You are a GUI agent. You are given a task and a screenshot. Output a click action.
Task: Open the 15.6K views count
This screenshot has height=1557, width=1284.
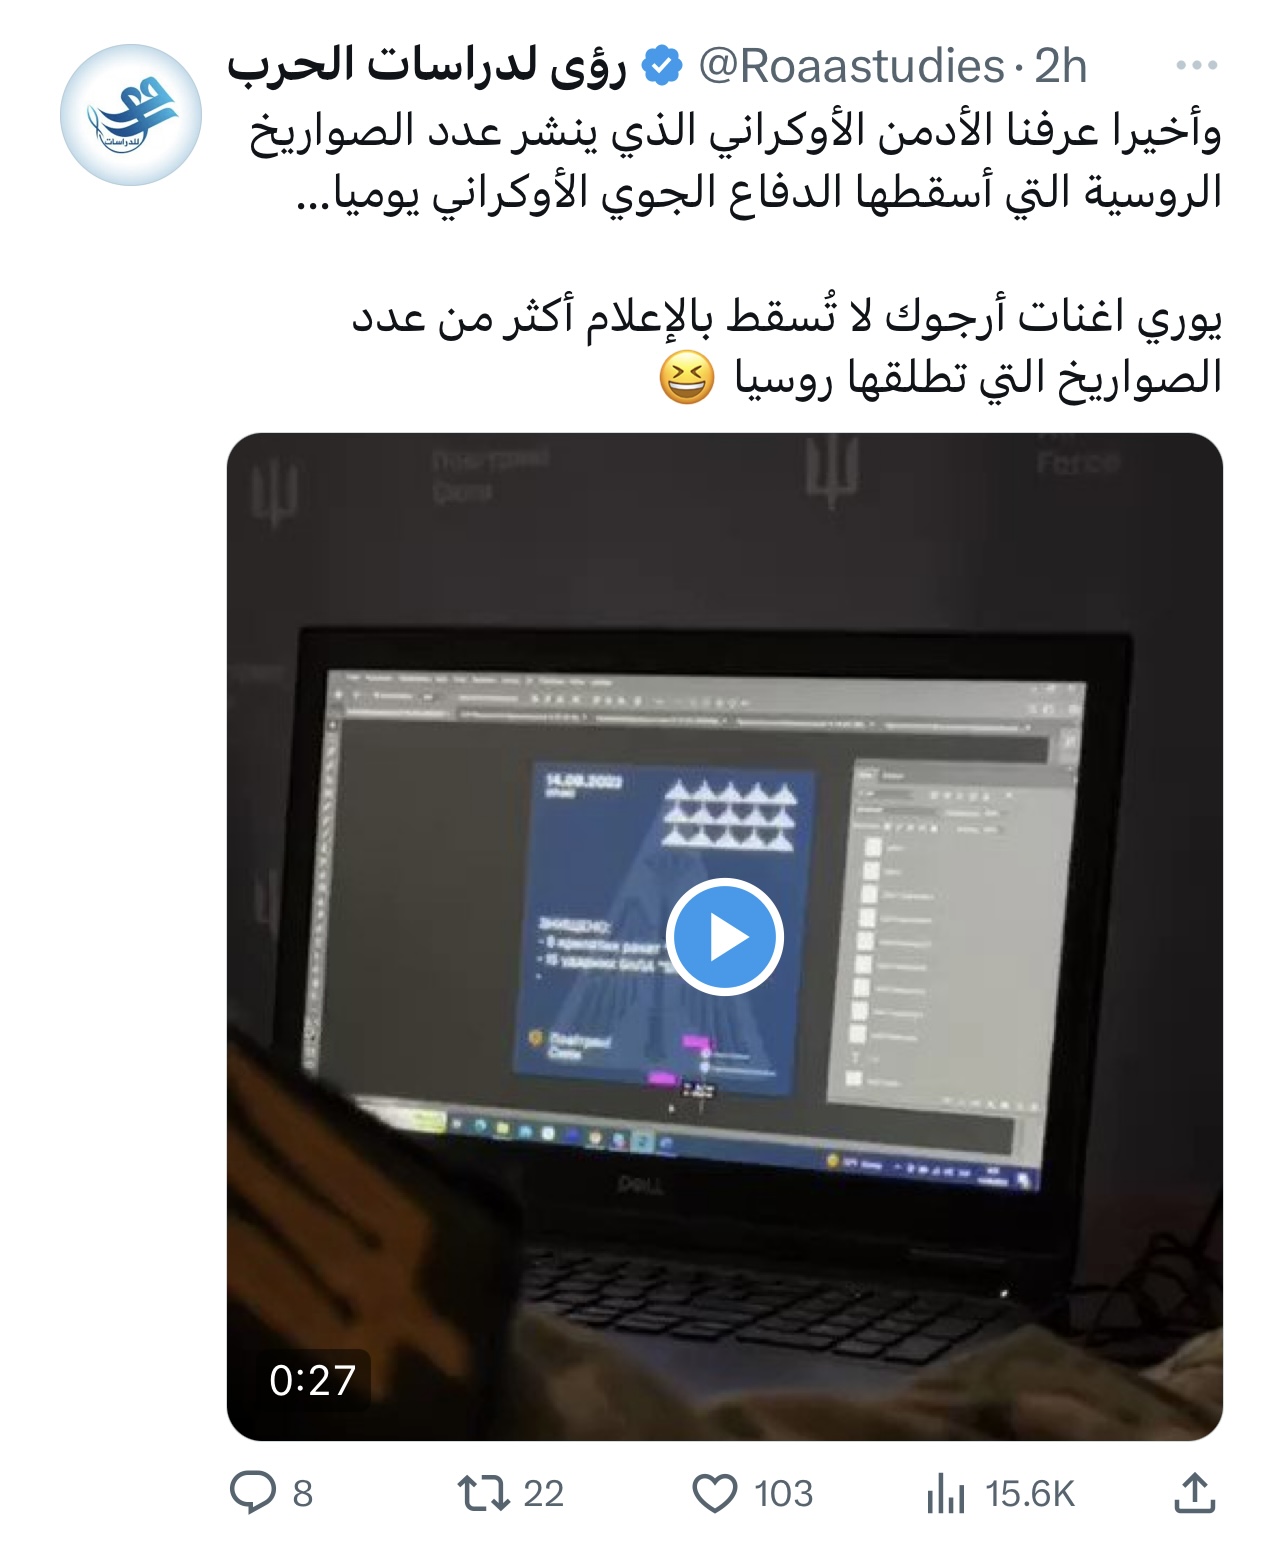[1029, 1494]
